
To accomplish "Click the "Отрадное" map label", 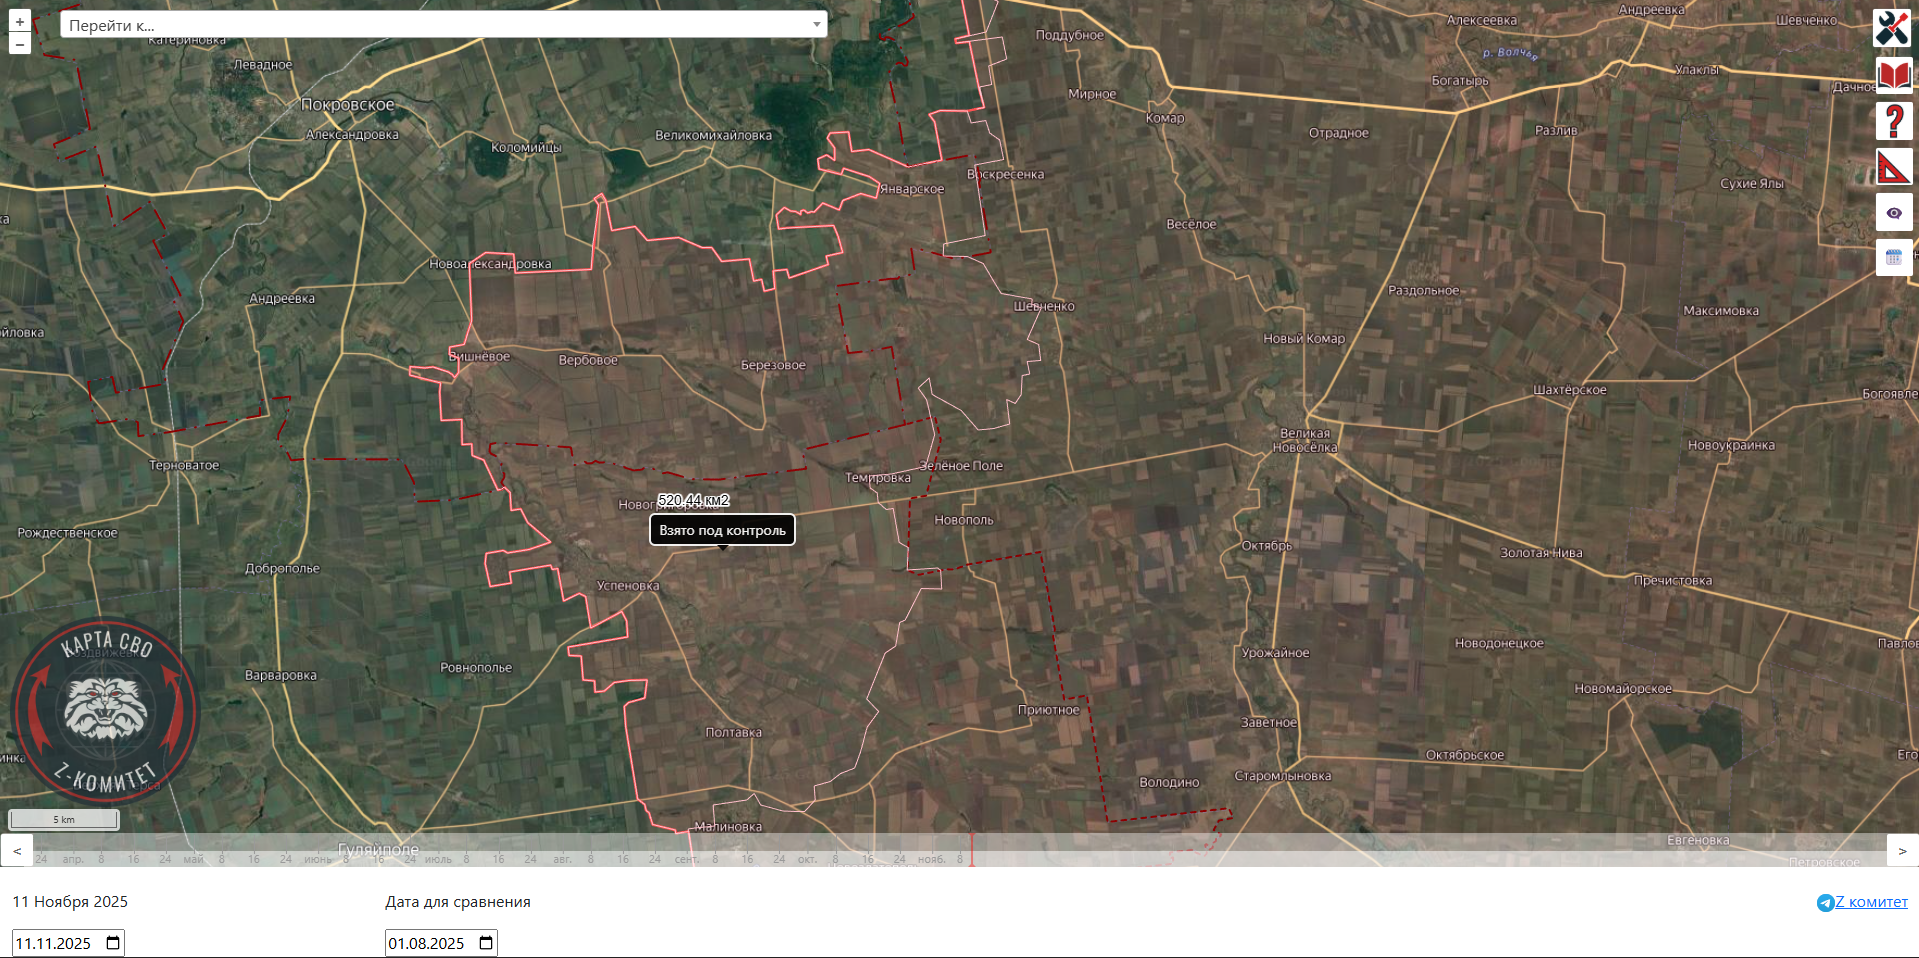I will [x=1339, y=133].
